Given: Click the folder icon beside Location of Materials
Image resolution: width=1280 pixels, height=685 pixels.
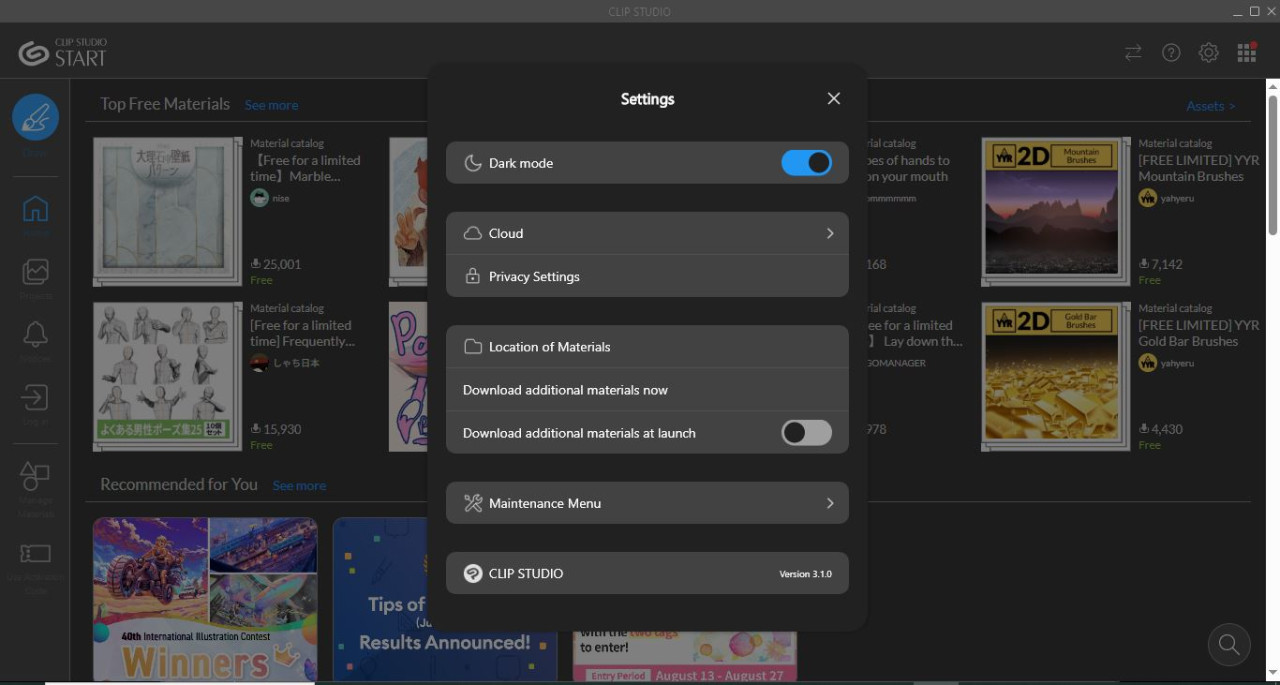Looking at the screenshot, I should click(x=473, y=347).
